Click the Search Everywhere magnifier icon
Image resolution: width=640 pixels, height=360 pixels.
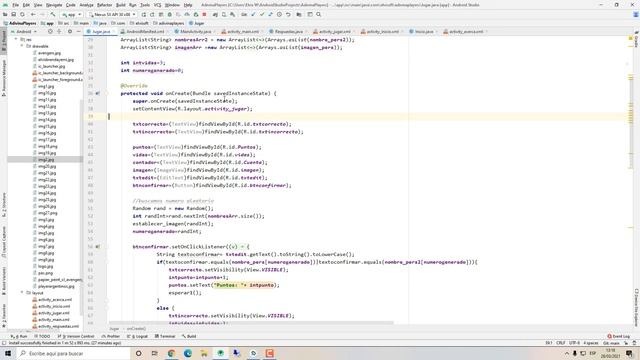318,14
